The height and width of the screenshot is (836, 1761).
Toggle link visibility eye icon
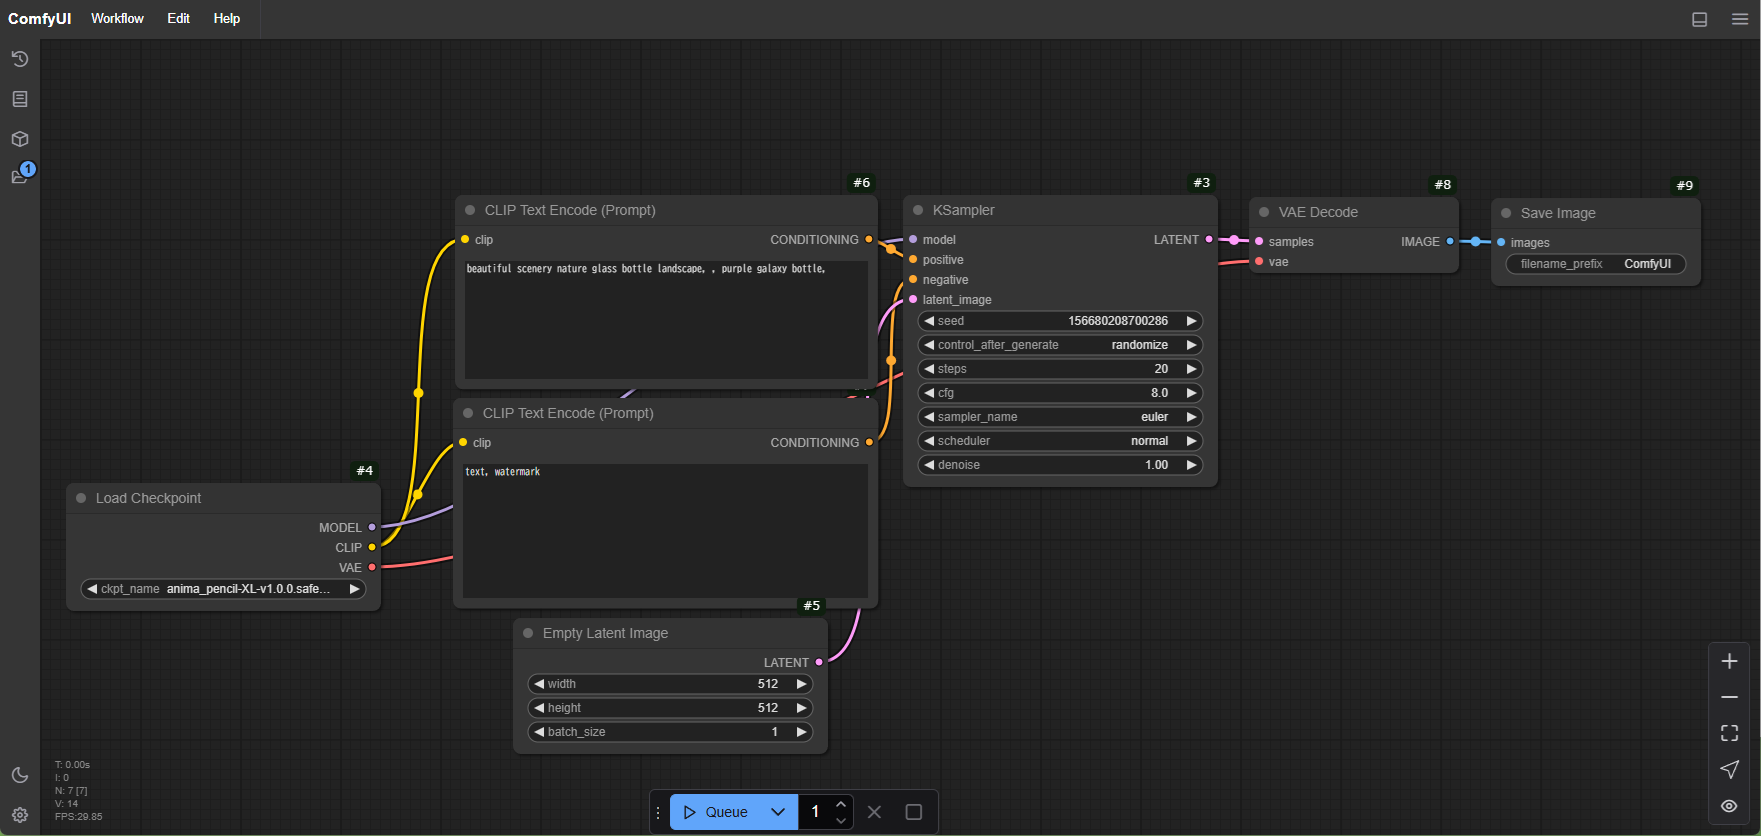[x=1729, y=806]
